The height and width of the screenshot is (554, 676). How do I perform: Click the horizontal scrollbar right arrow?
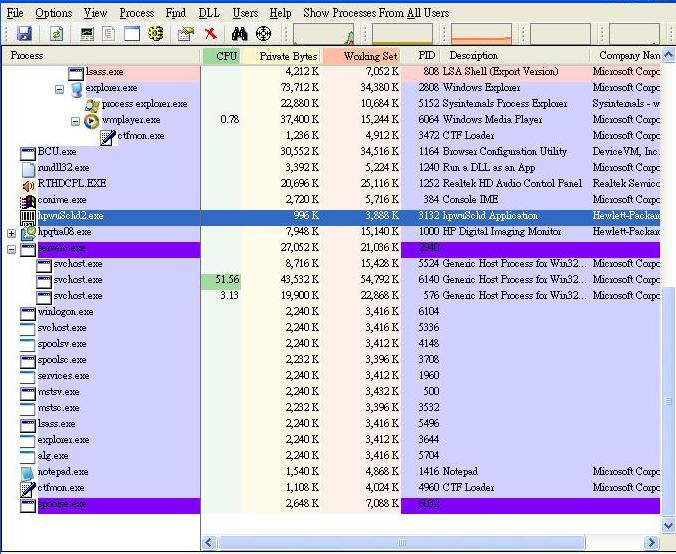(651, 542)
